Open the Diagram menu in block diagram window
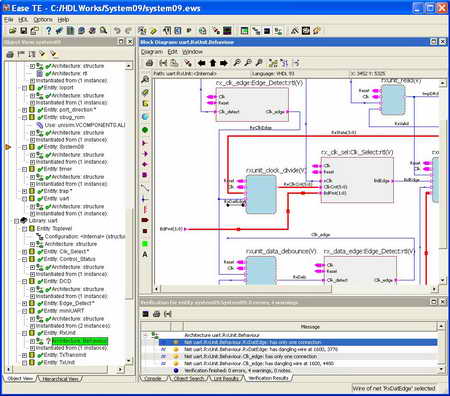The width and height of the screenshot is (450, 396). tap(152, 52)
